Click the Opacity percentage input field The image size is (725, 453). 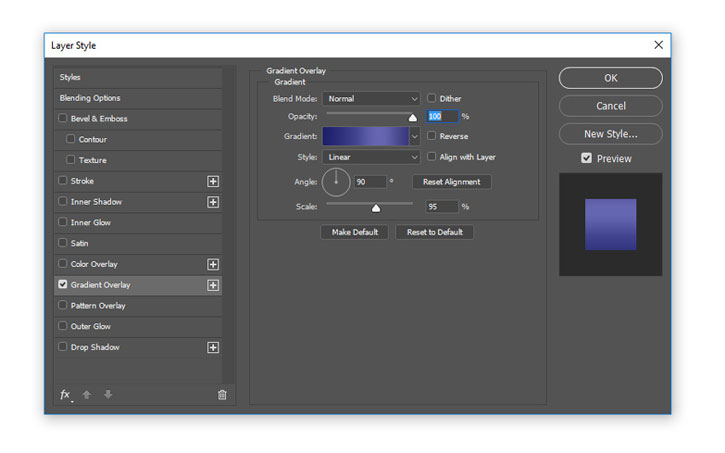(442, 116)
